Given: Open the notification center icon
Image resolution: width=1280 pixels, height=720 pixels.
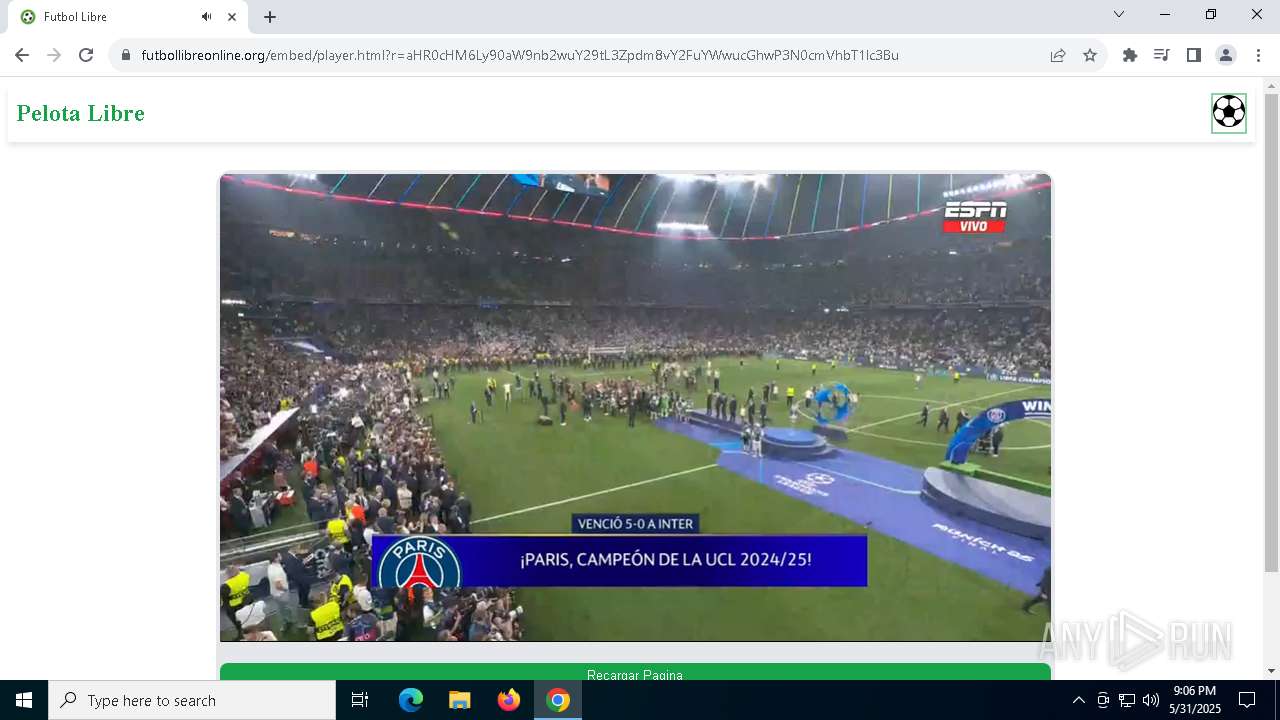Looking at the screenshot, I should click(1247, 700).
